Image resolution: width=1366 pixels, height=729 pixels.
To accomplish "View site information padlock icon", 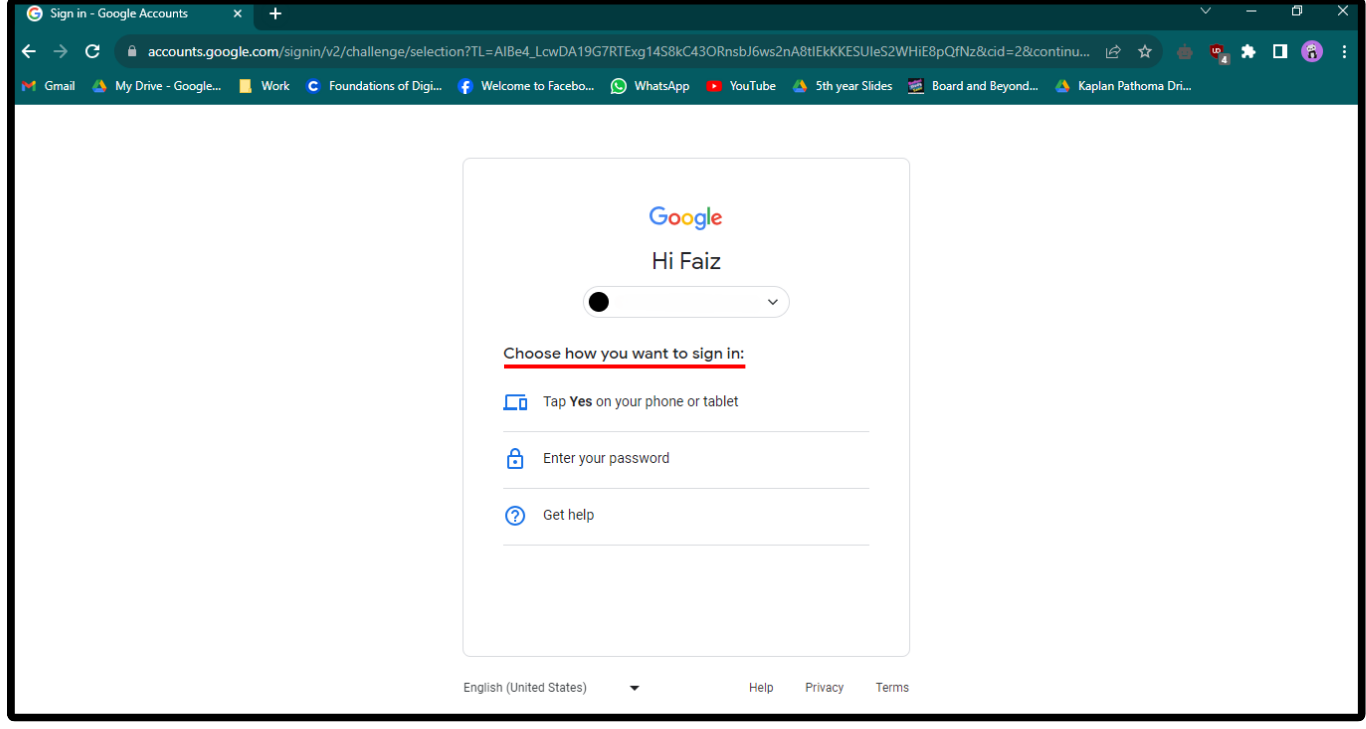I will [x=131, y=52].
